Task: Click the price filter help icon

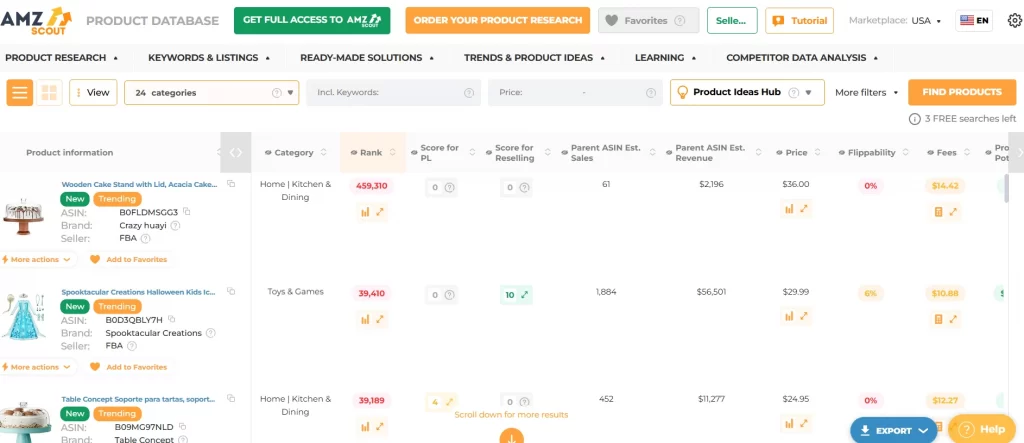Action: pos(650,93)
